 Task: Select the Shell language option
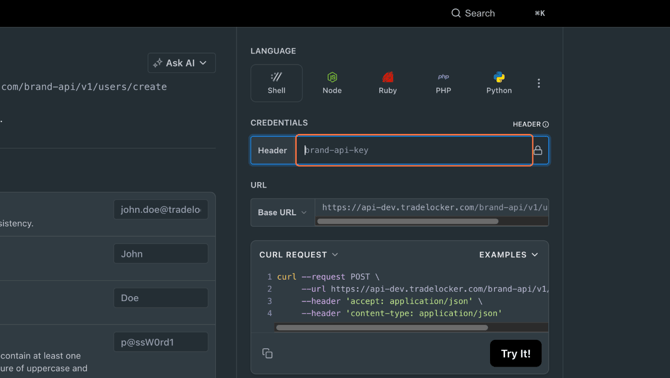[276, 83]
